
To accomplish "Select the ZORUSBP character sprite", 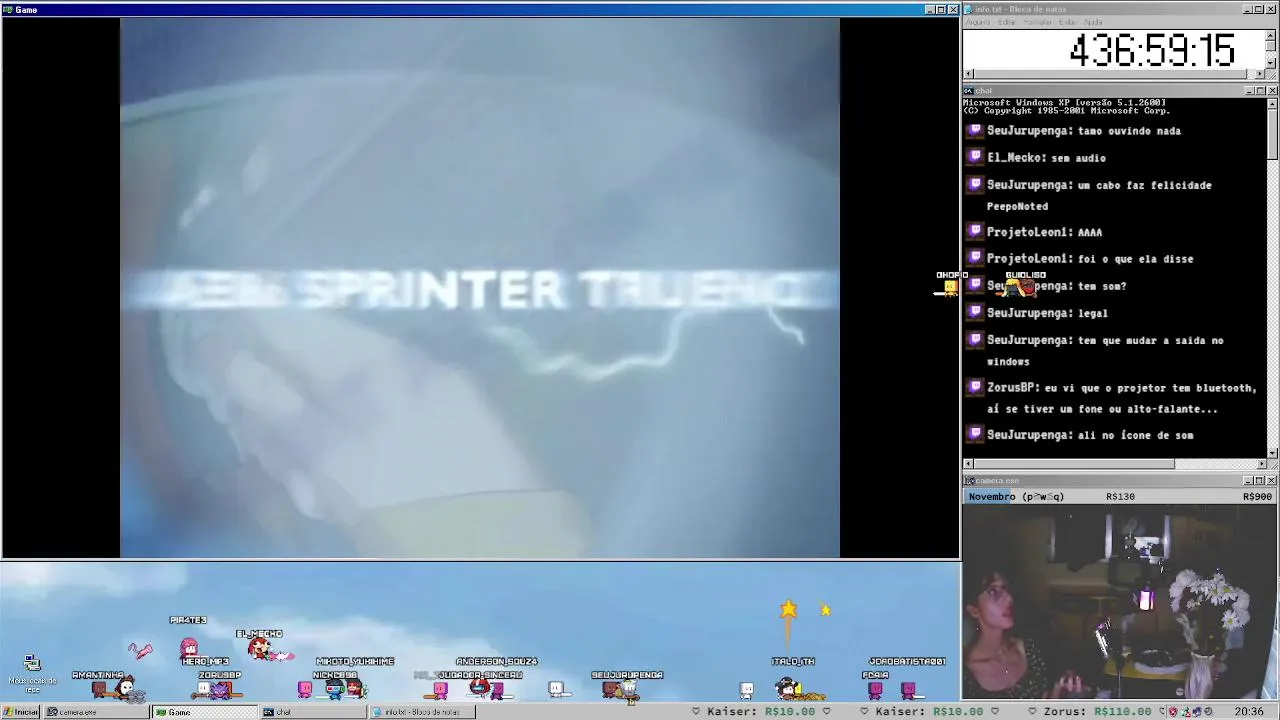I will pyautogui.click(x=219, y=689).
